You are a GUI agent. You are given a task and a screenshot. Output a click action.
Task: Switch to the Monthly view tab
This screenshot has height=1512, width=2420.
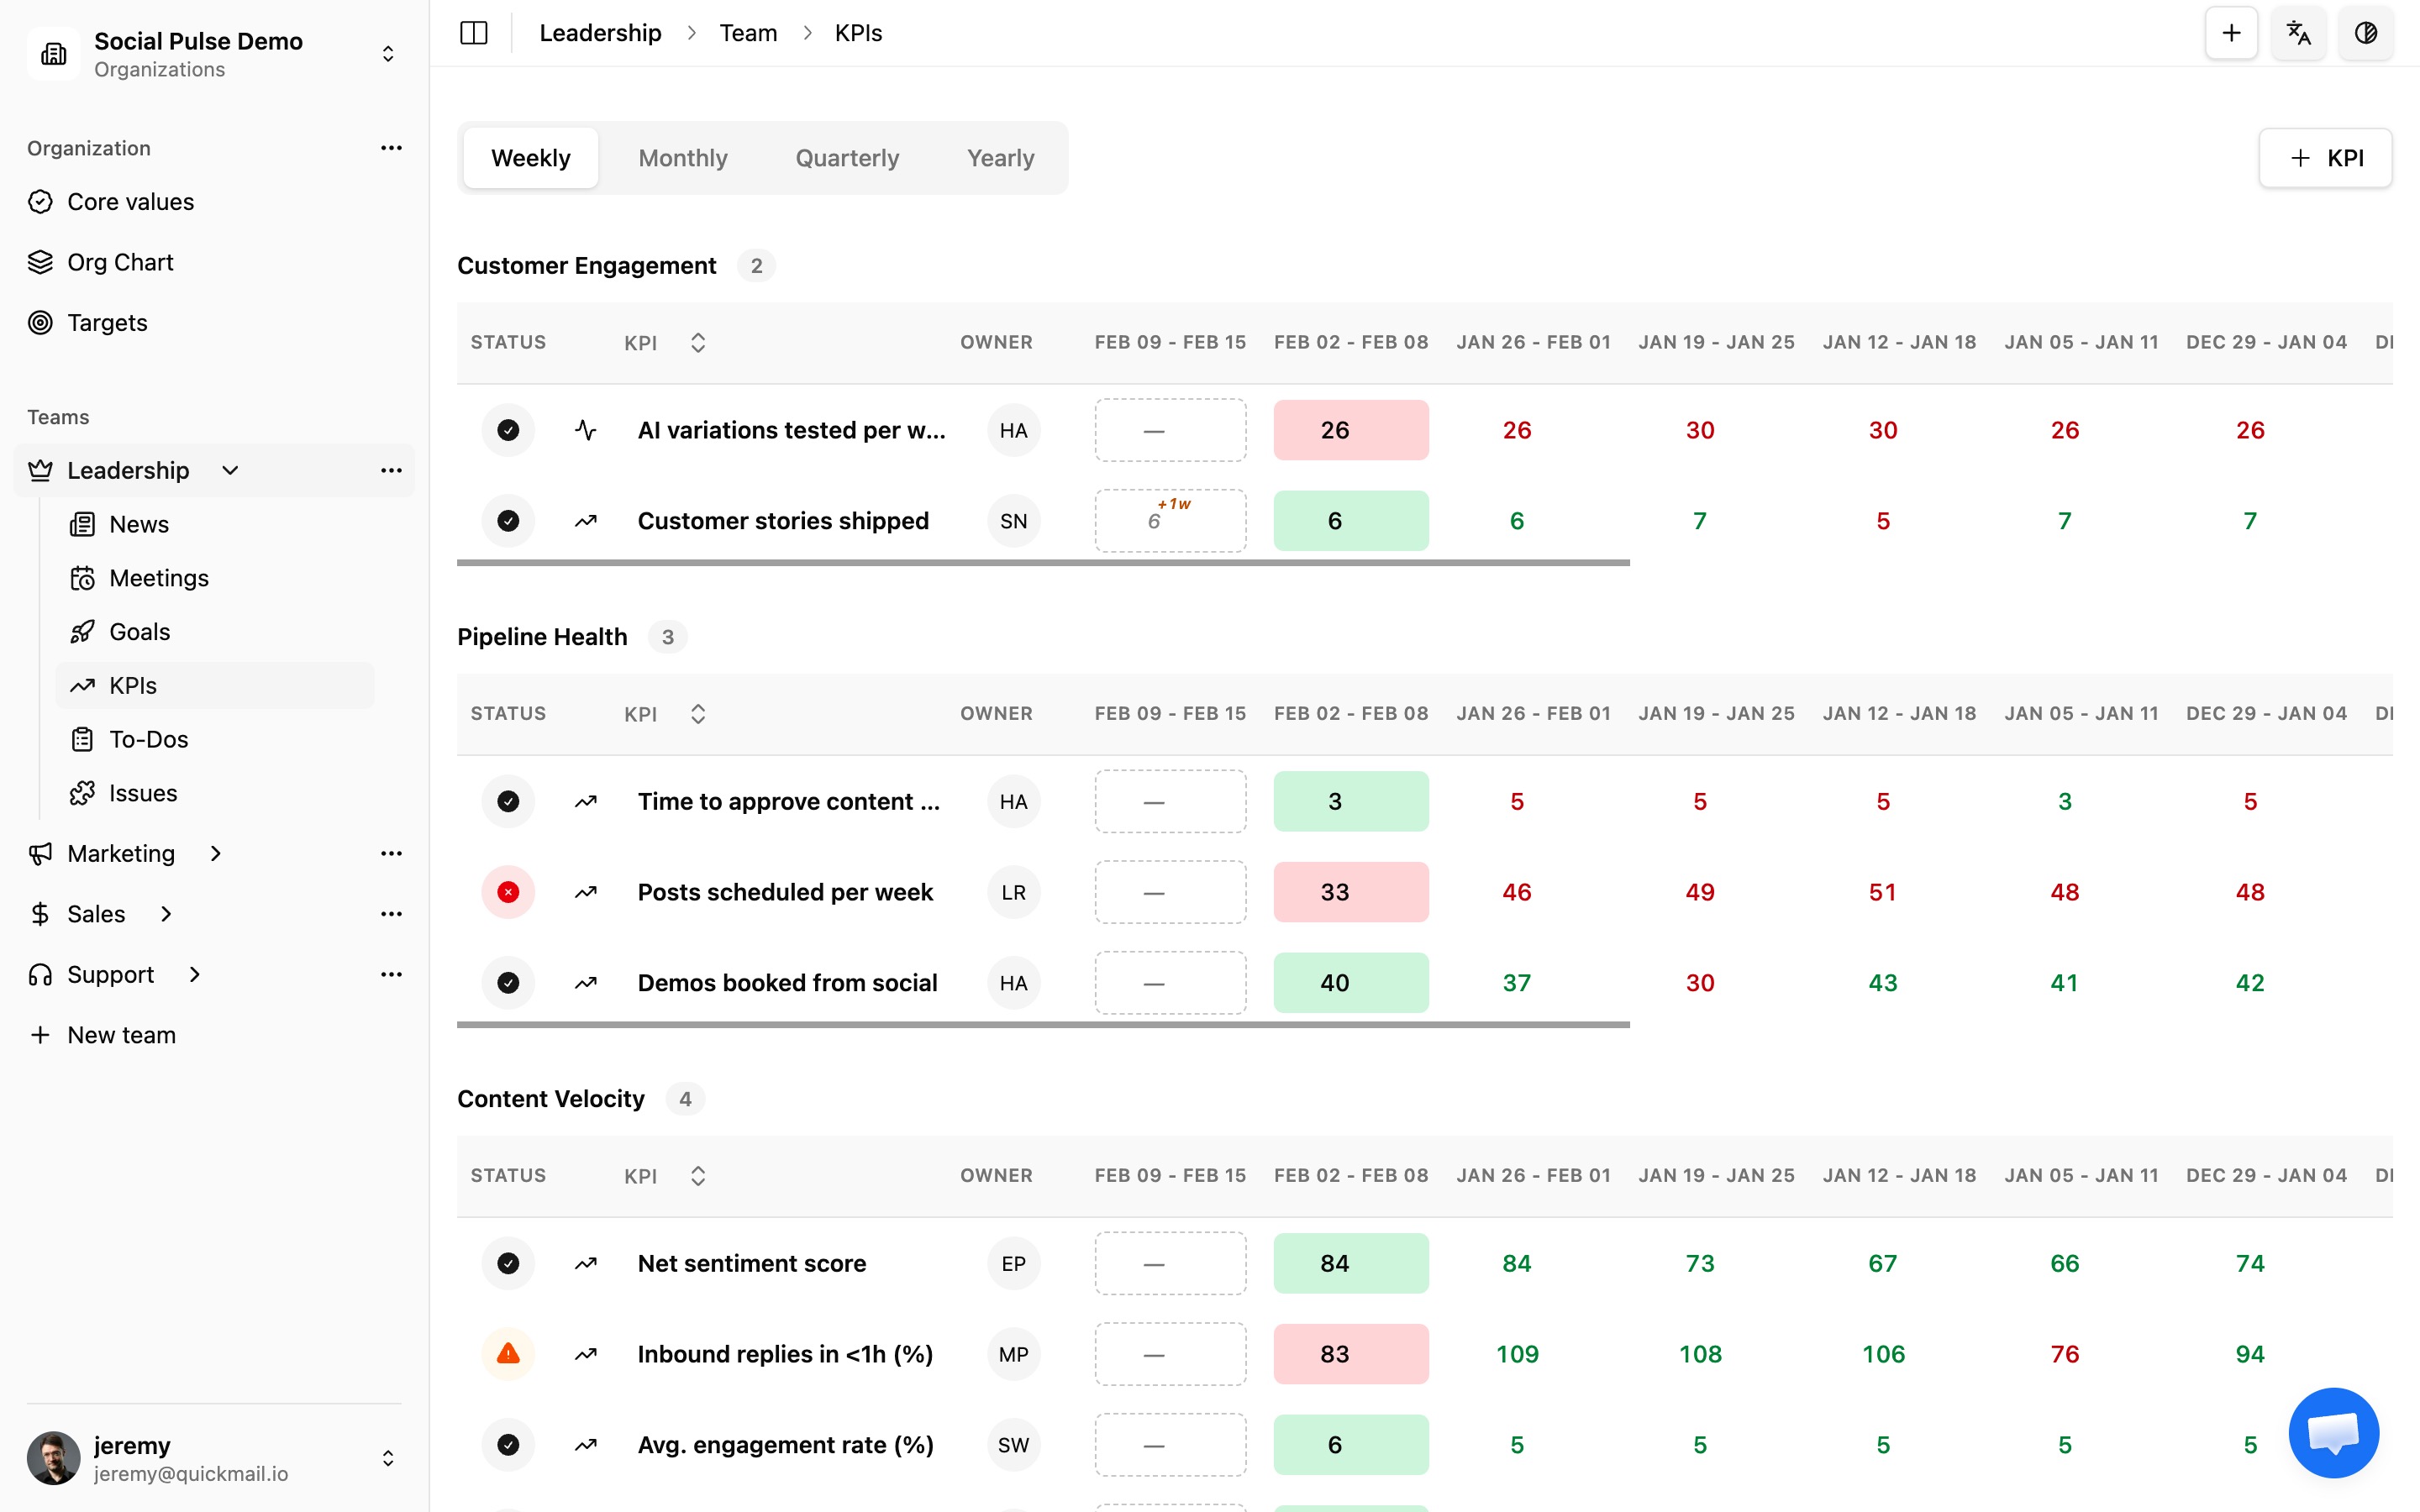[x=682, y=157]
